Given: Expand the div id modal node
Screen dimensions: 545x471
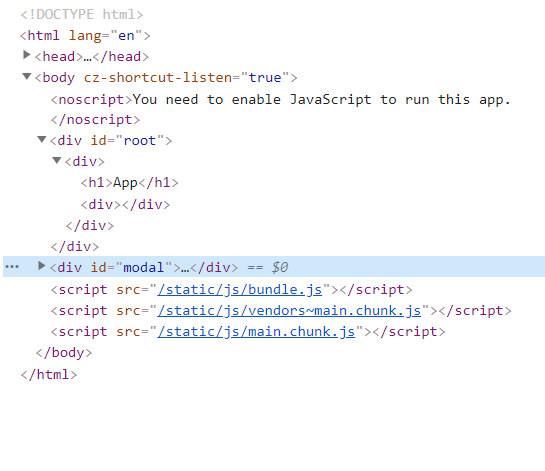Looking at the screenshot, I should pos(41,266).
